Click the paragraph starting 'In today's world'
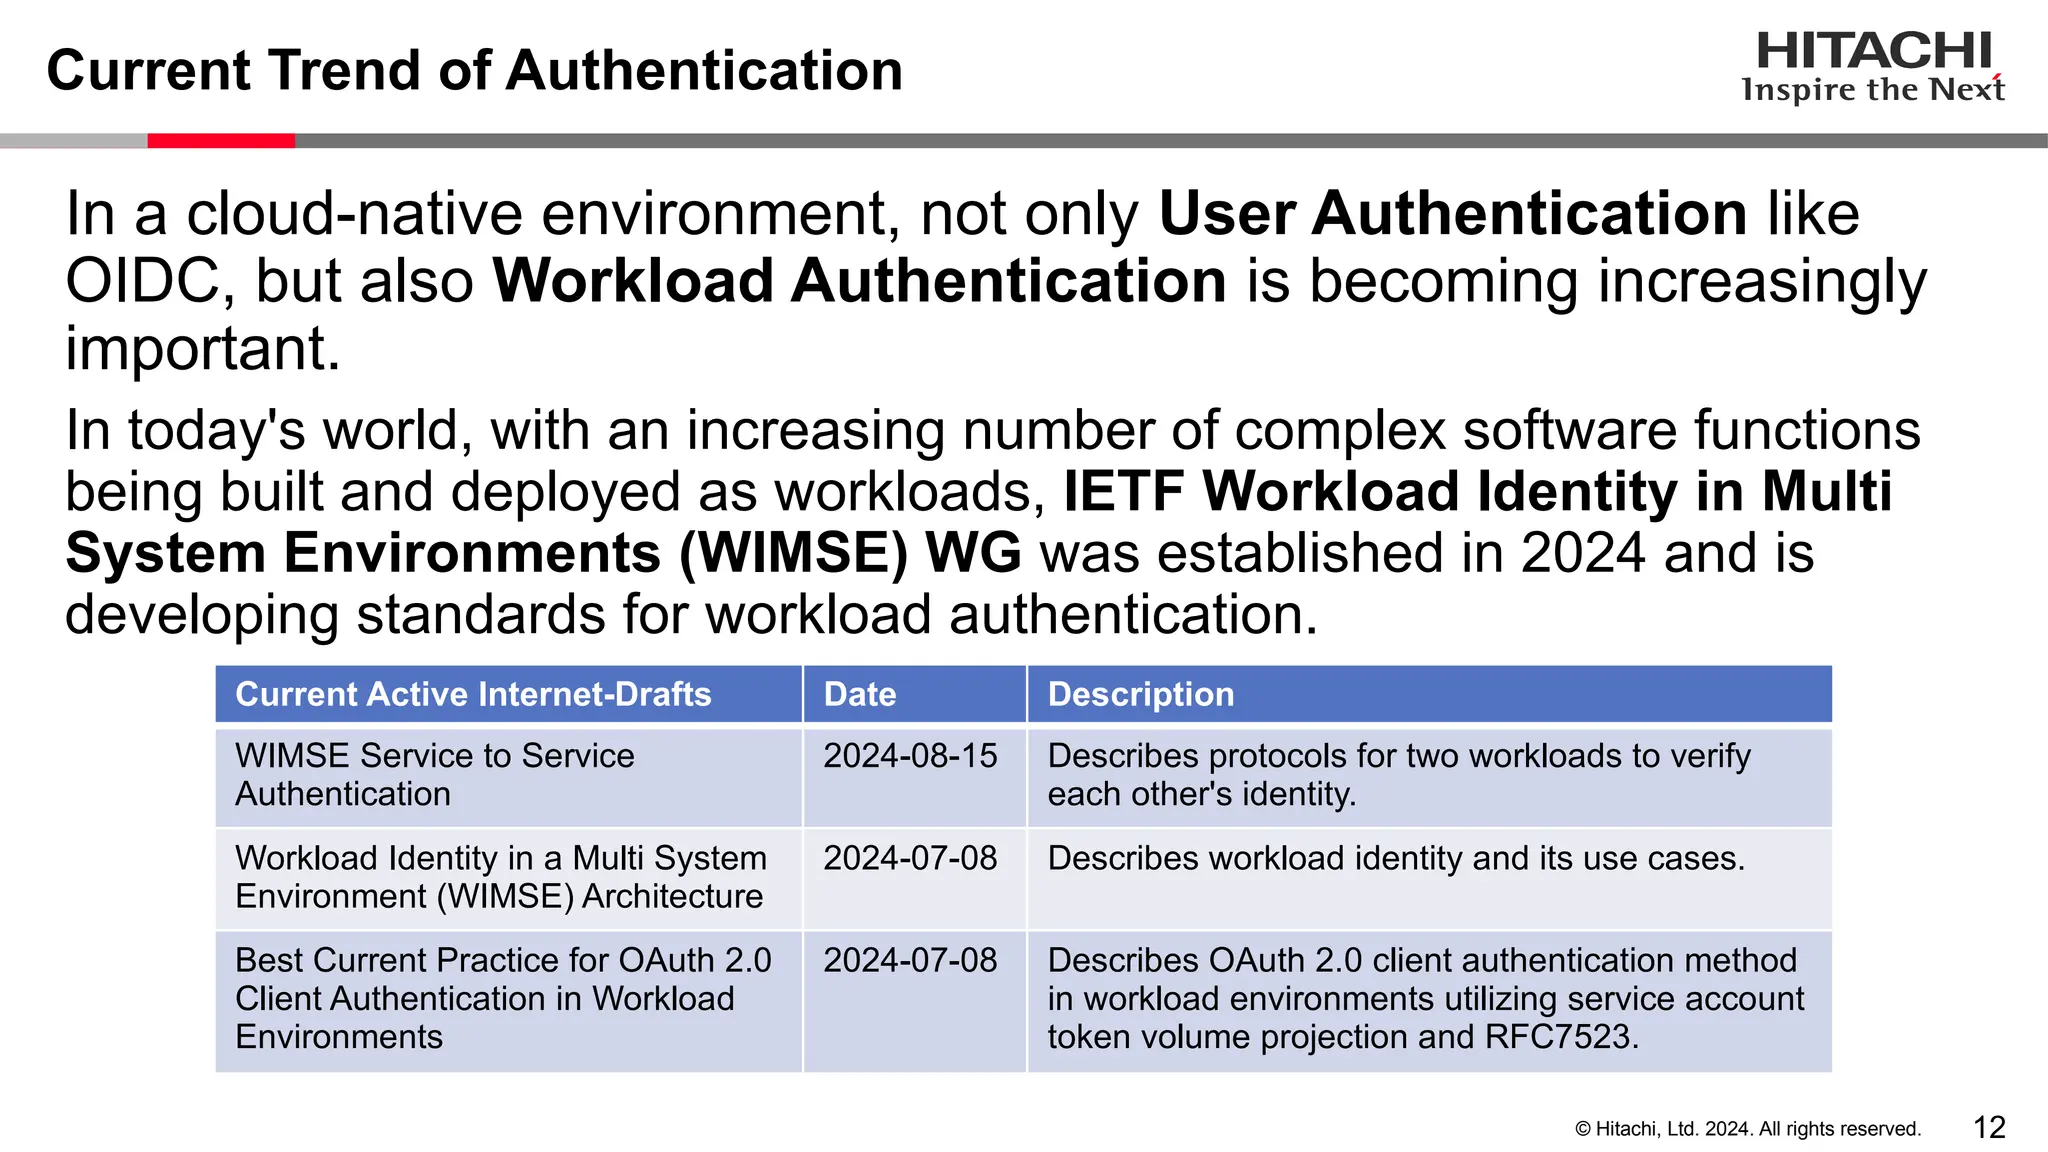The image size is (2048, 1152). pyautogui.click(x=992, y=521)
